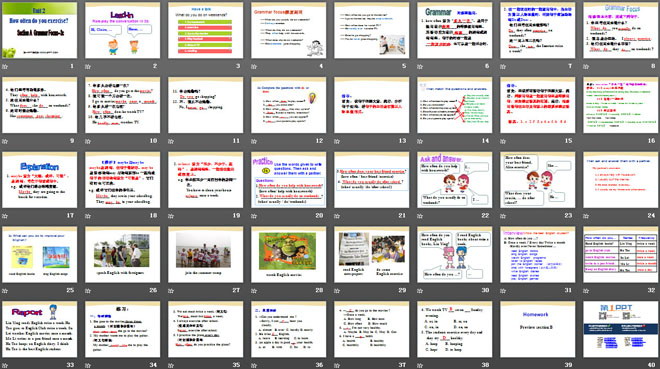Select the final 1PPT slide 40
This screenshot has height=369, width=660.
coord(621,329)
